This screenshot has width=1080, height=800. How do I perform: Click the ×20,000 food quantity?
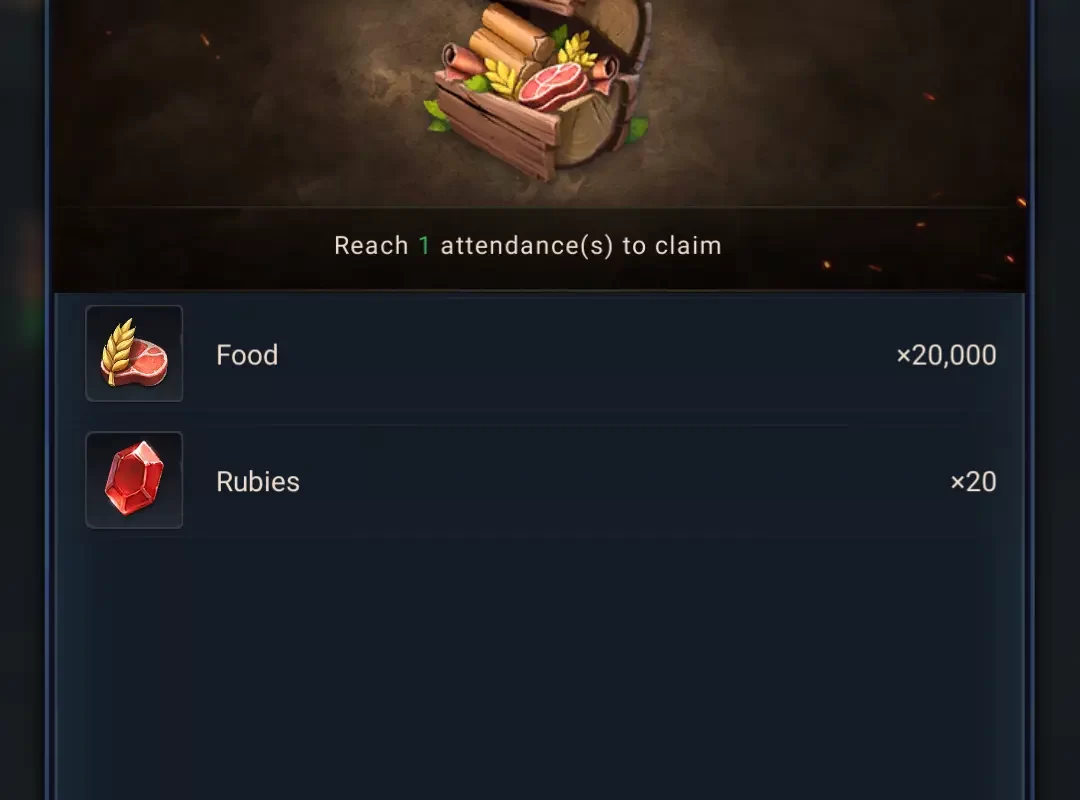(x=946, y=355)
